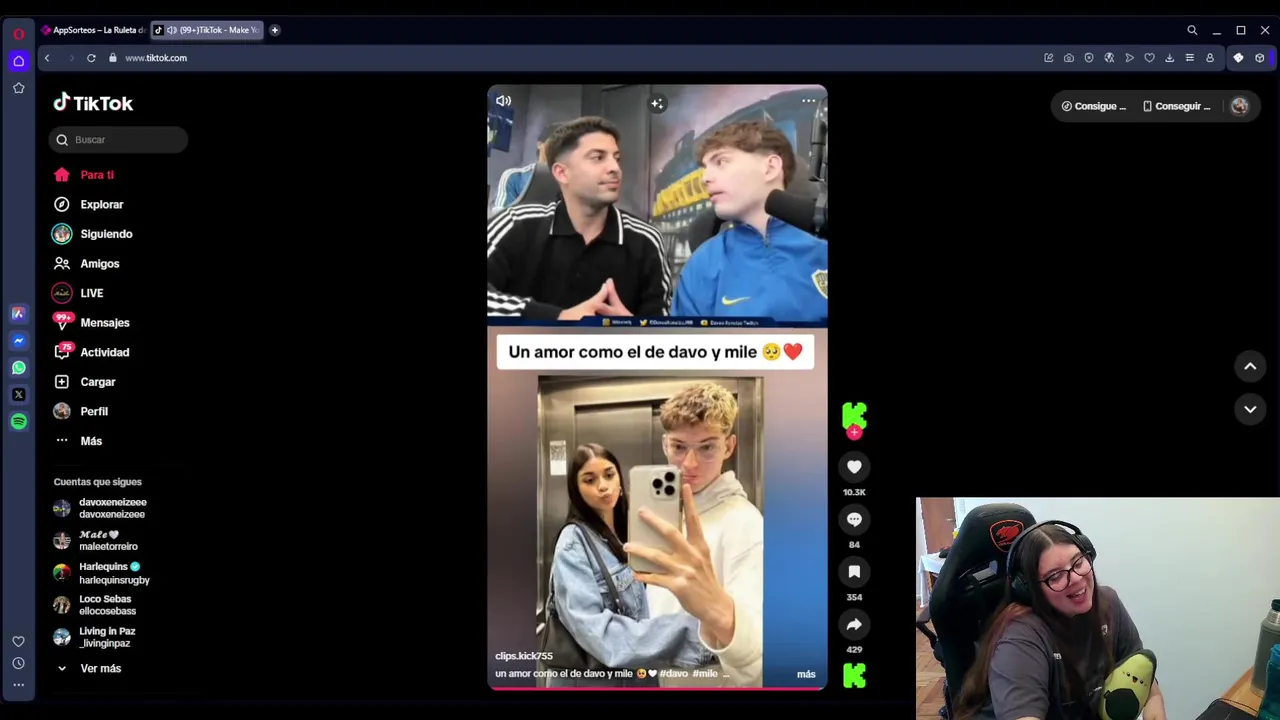Follow the creator via the red plus badge
The height and width of the screenshot is (720, 1280).
coord(854,432)
